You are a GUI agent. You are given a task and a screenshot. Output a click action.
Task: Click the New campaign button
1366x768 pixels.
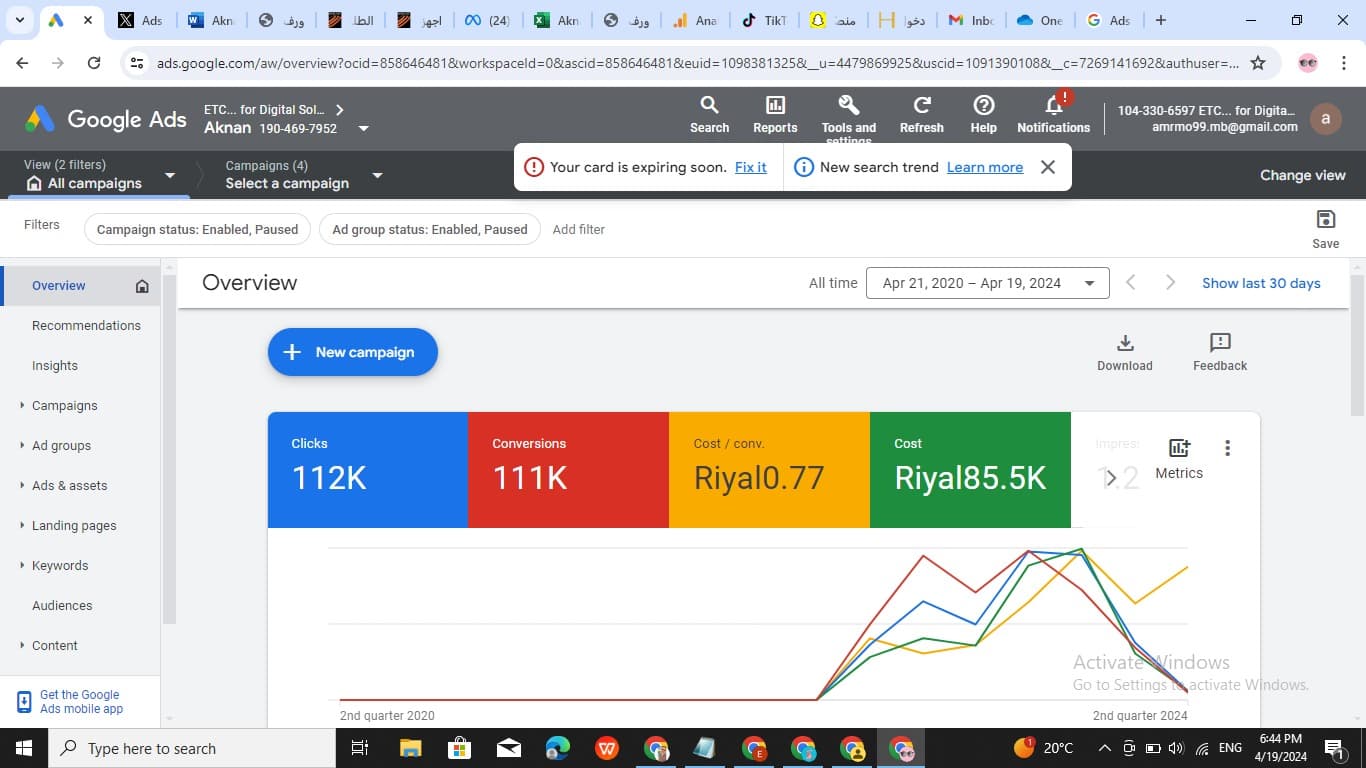[x=352, y=352]
